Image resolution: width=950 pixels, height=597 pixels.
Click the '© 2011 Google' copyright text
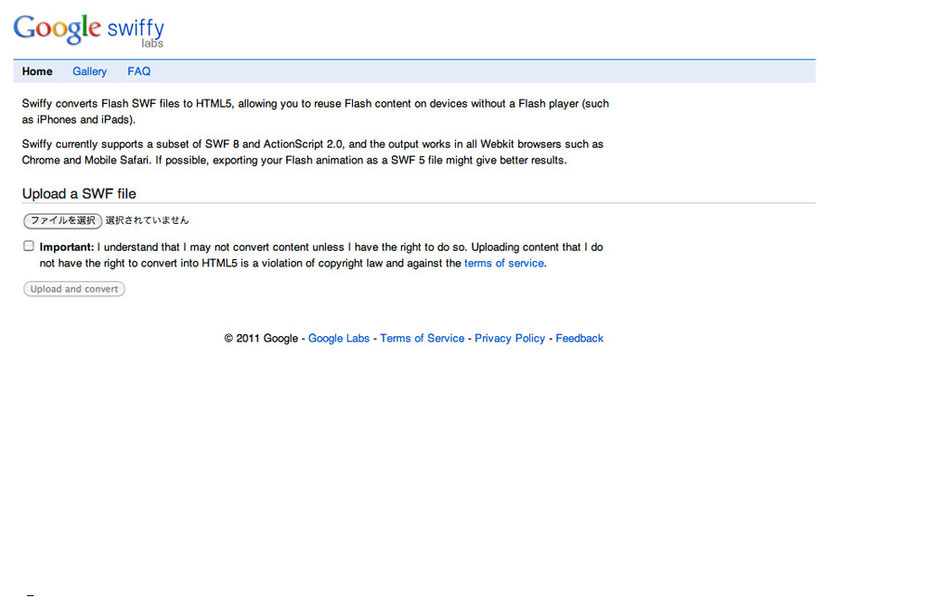pyautogui.click(x=261, y=339)
